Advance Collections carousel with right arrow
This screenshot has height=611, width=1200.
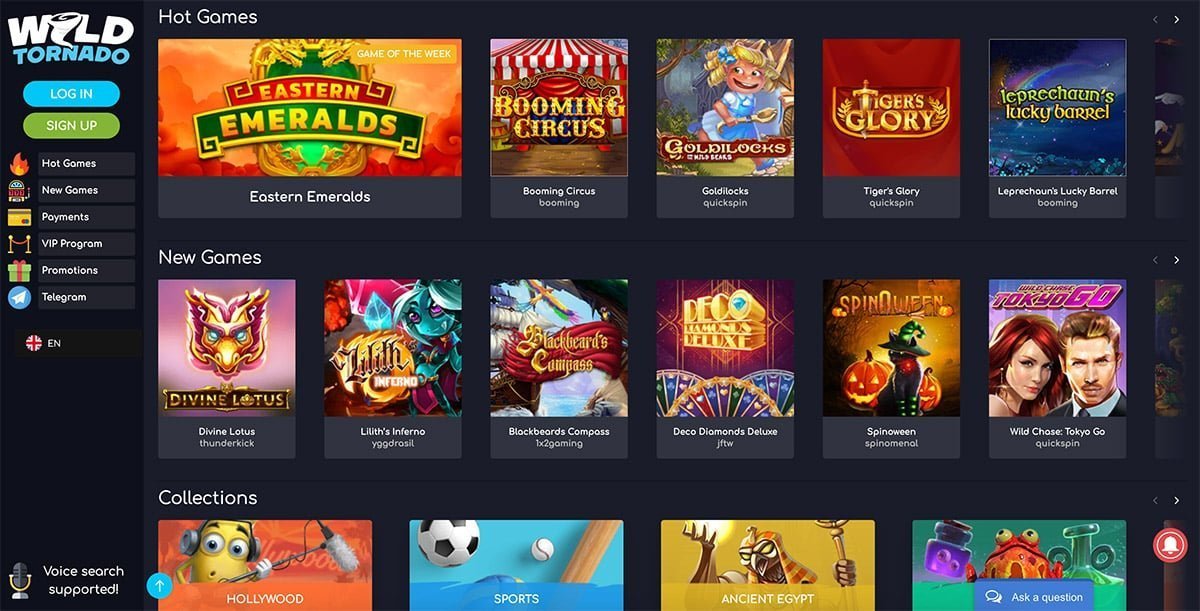tap(1176, 500)
